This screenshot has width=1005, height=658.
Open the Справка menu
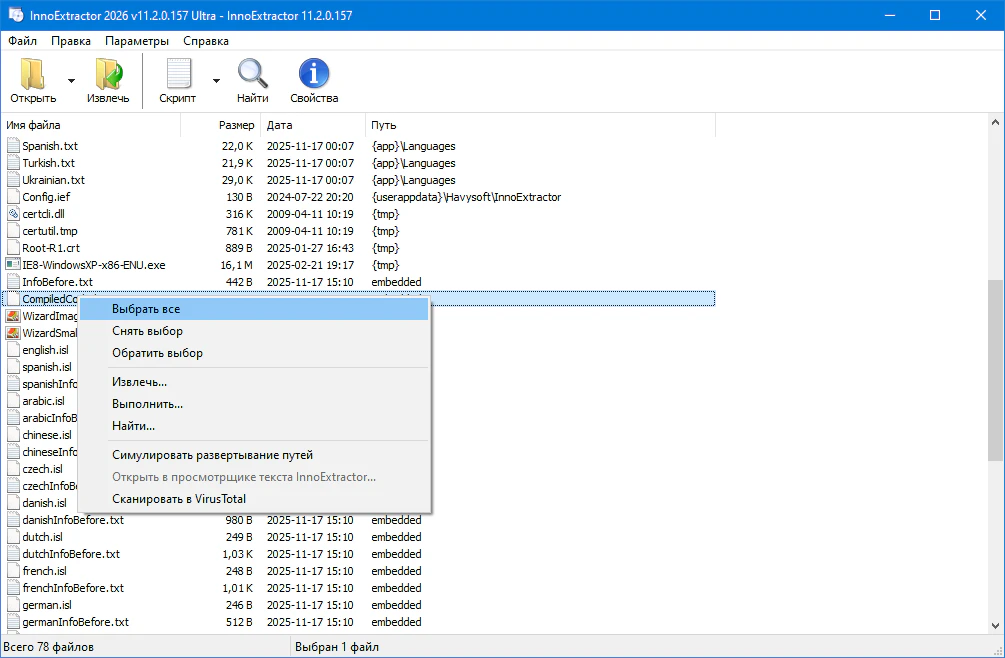(206, 41)
